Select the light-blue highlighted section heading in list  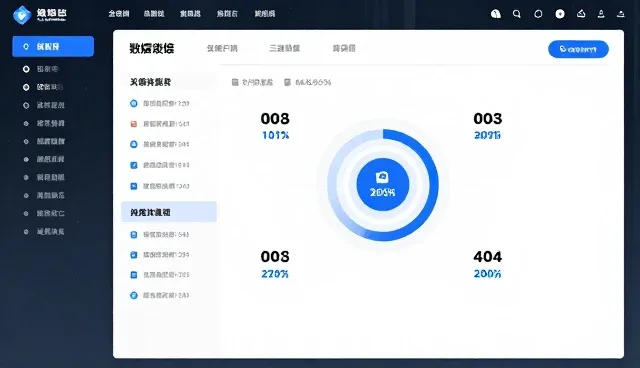click(x=169, y=212)
